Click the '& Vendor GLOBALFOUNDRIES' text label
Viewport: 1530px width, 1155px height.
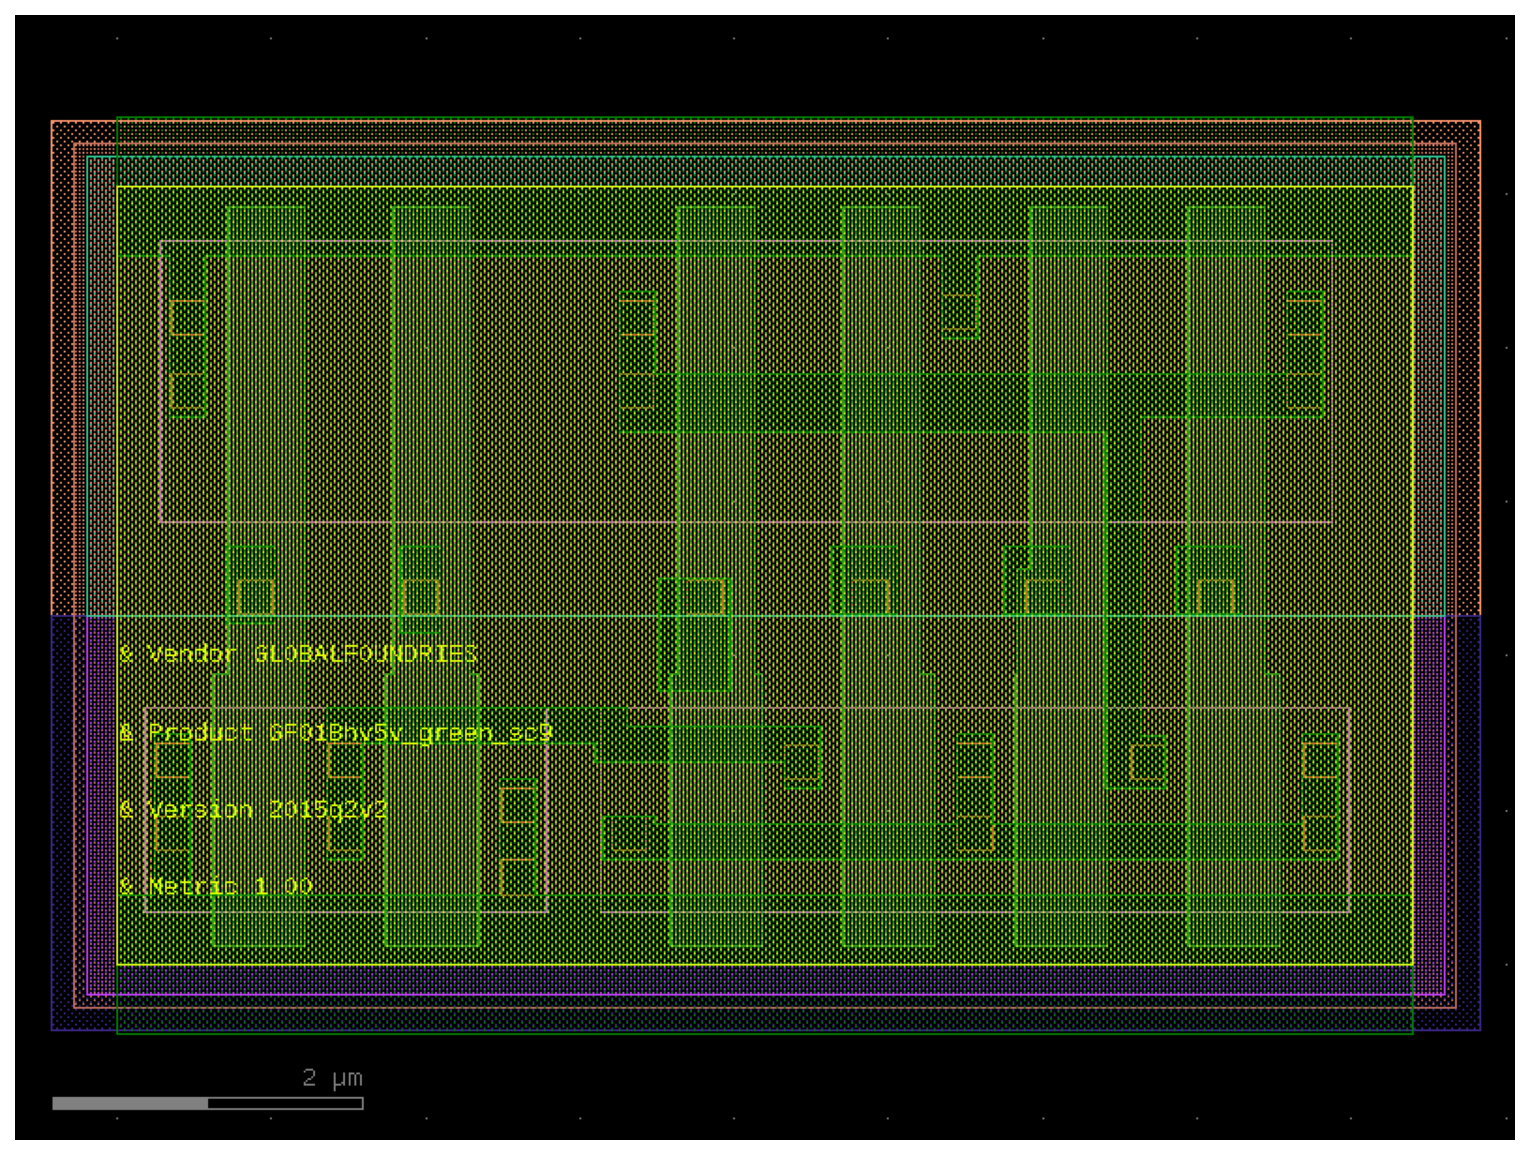[298, 654]
